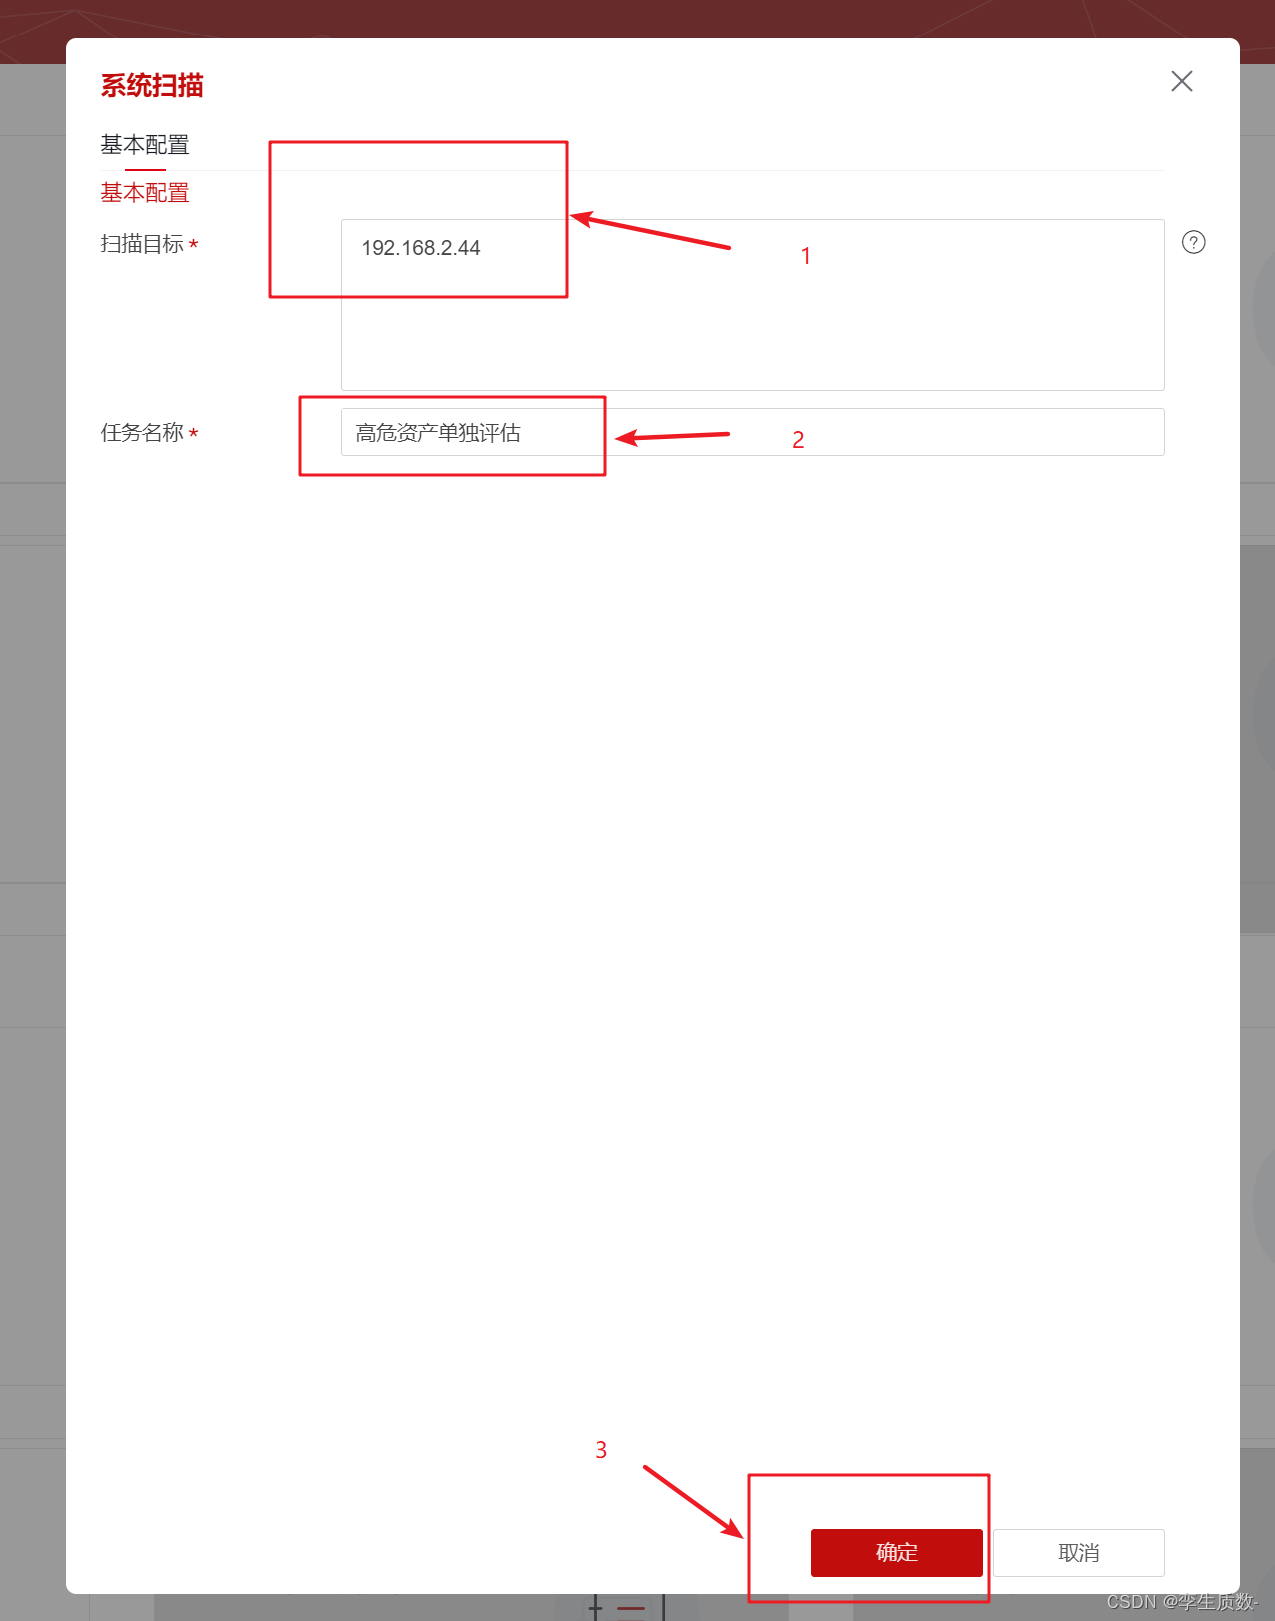Switch to the 基本配置 tab
The width and height of the screenshot is (1275, 1621).
coord(145,145)
